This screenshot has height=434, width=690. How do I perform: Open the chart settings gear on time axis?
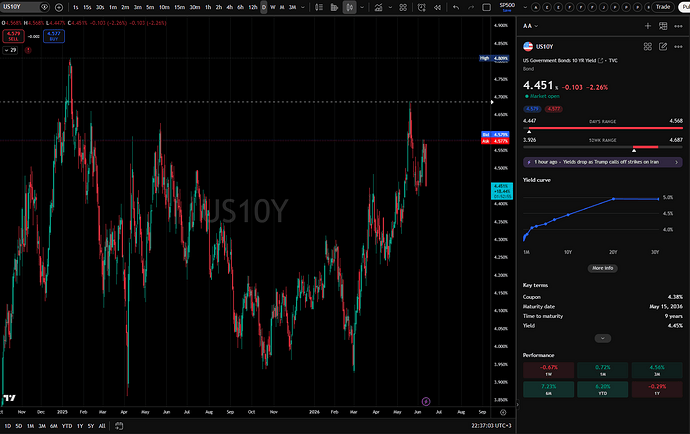(503, 412)
